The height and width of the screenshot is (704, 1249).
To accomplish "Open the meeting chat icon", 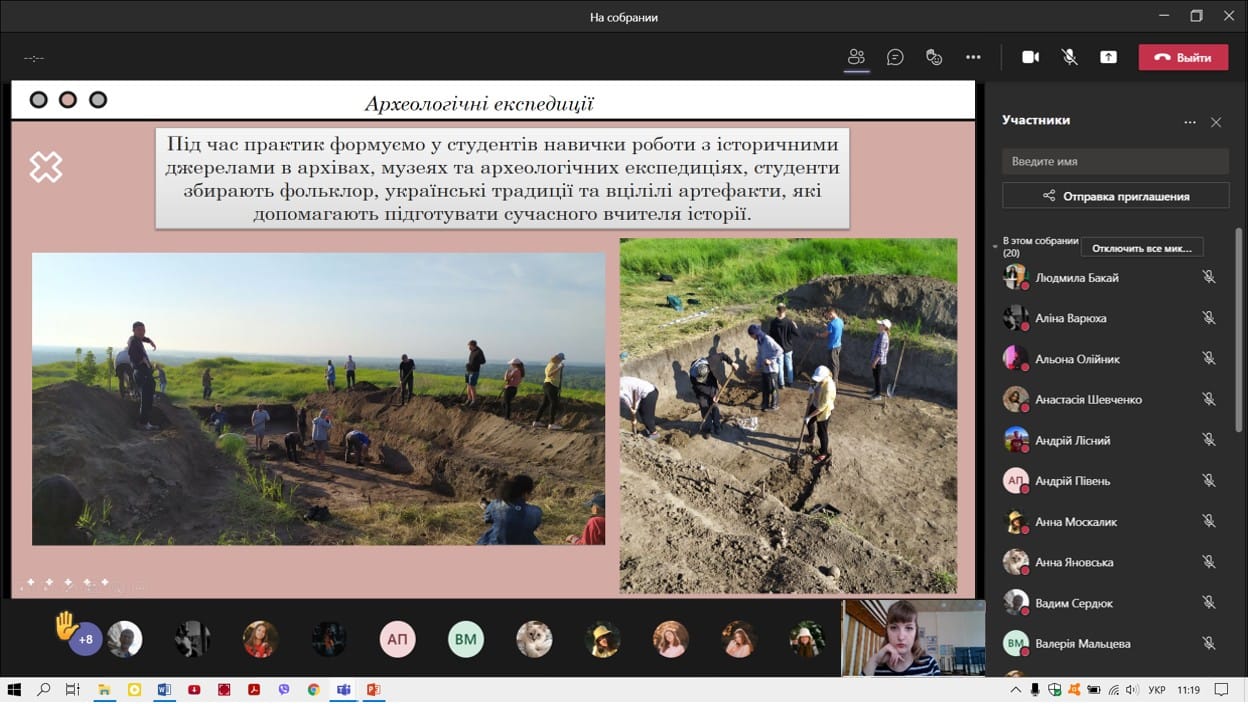I will (895, 57).
